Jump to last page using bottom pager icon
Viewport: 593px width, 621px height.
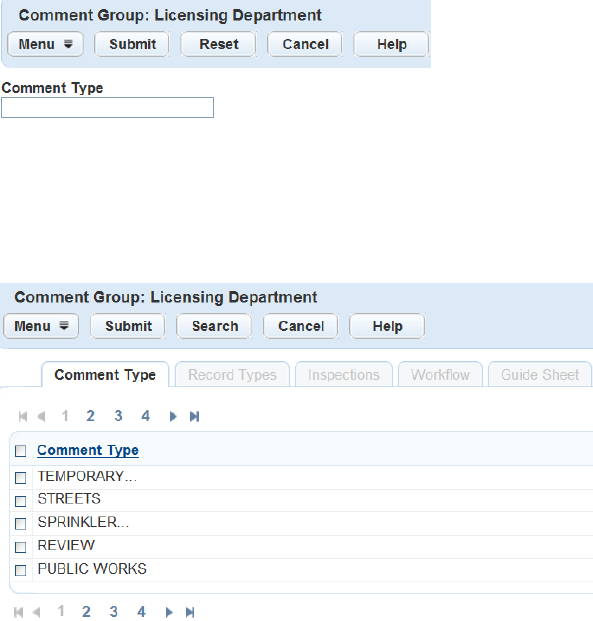[x=190, y=612]
